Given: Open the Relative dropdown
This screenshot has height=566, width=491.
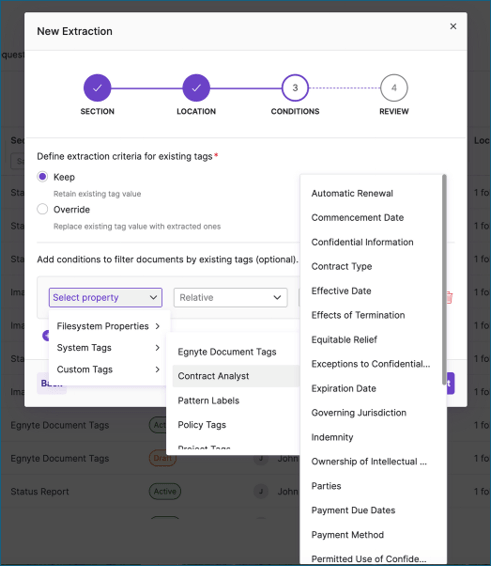Looking at the screenshot, I should (x=230, y=297).
